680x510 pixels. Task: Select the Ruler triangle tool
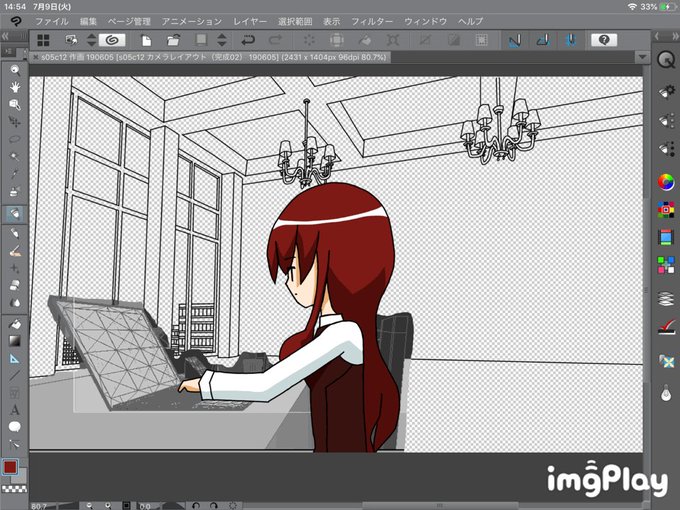point(15,358)
